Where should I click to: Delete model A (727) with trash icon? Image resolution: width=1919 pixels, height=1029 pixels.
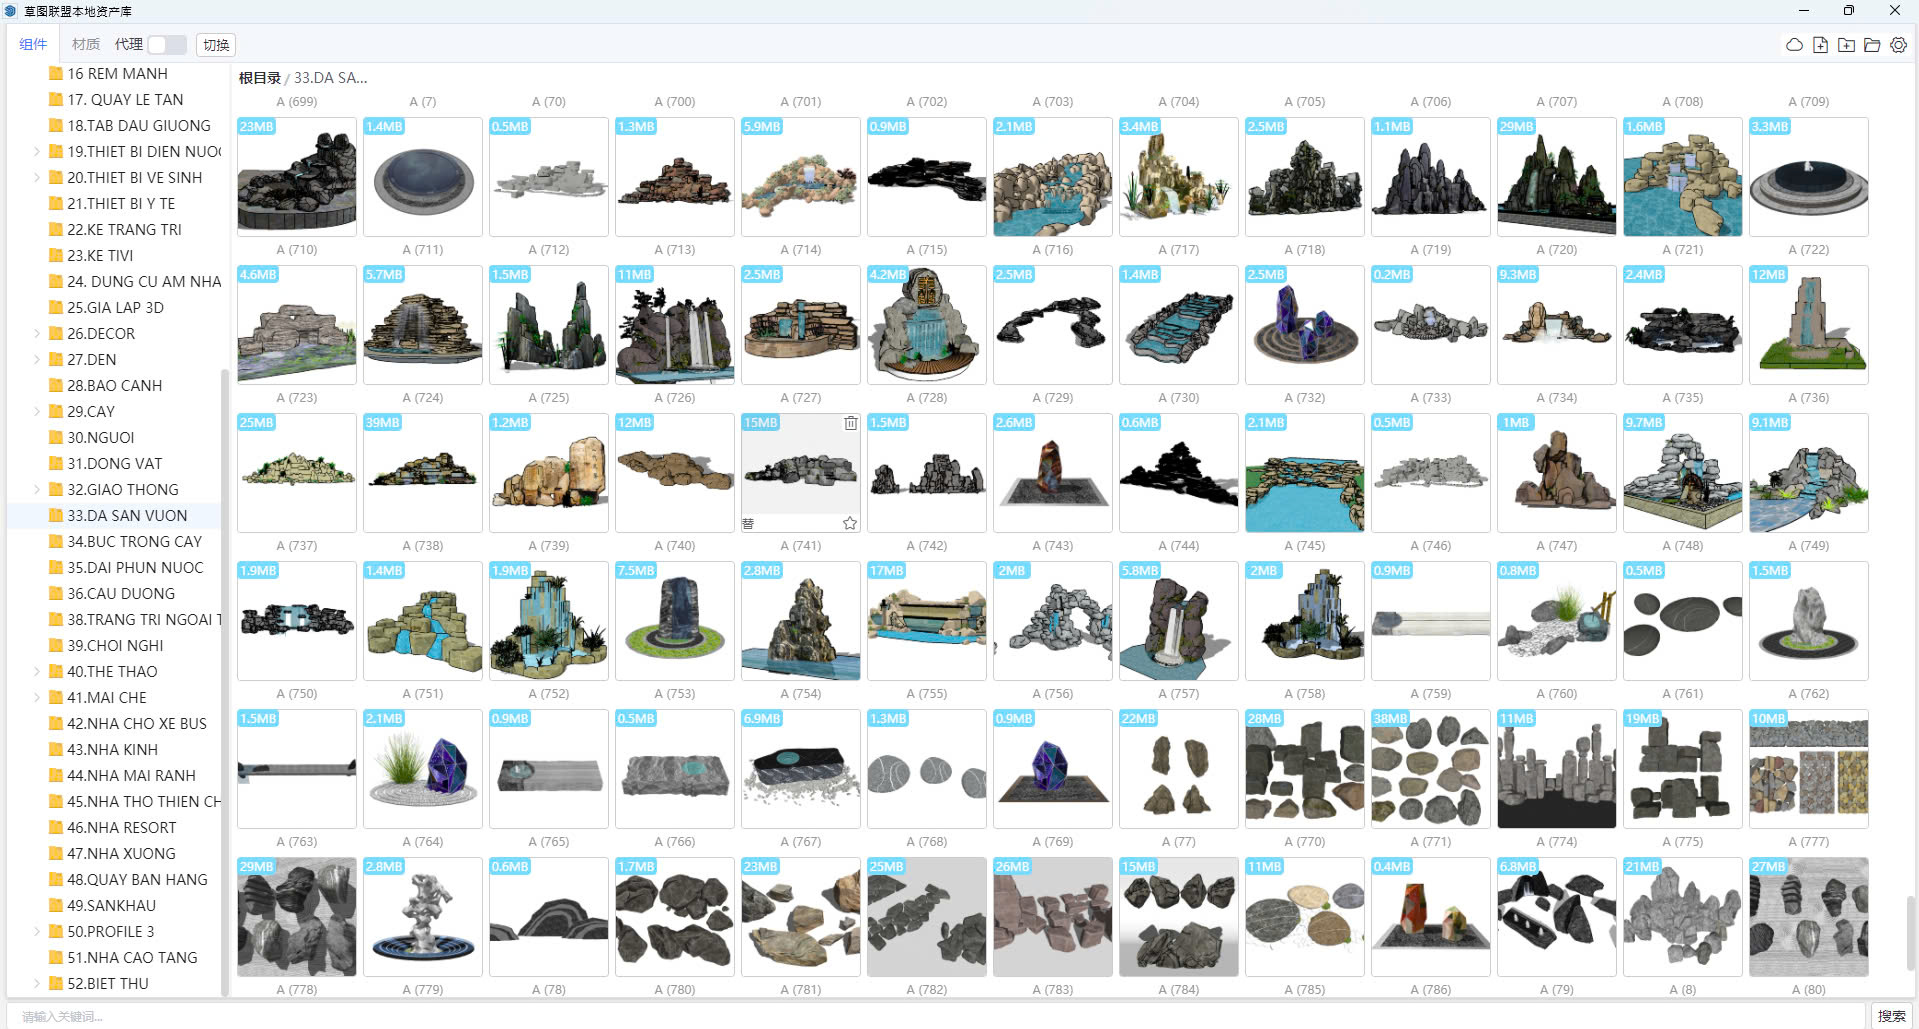(x=850, y=423)
